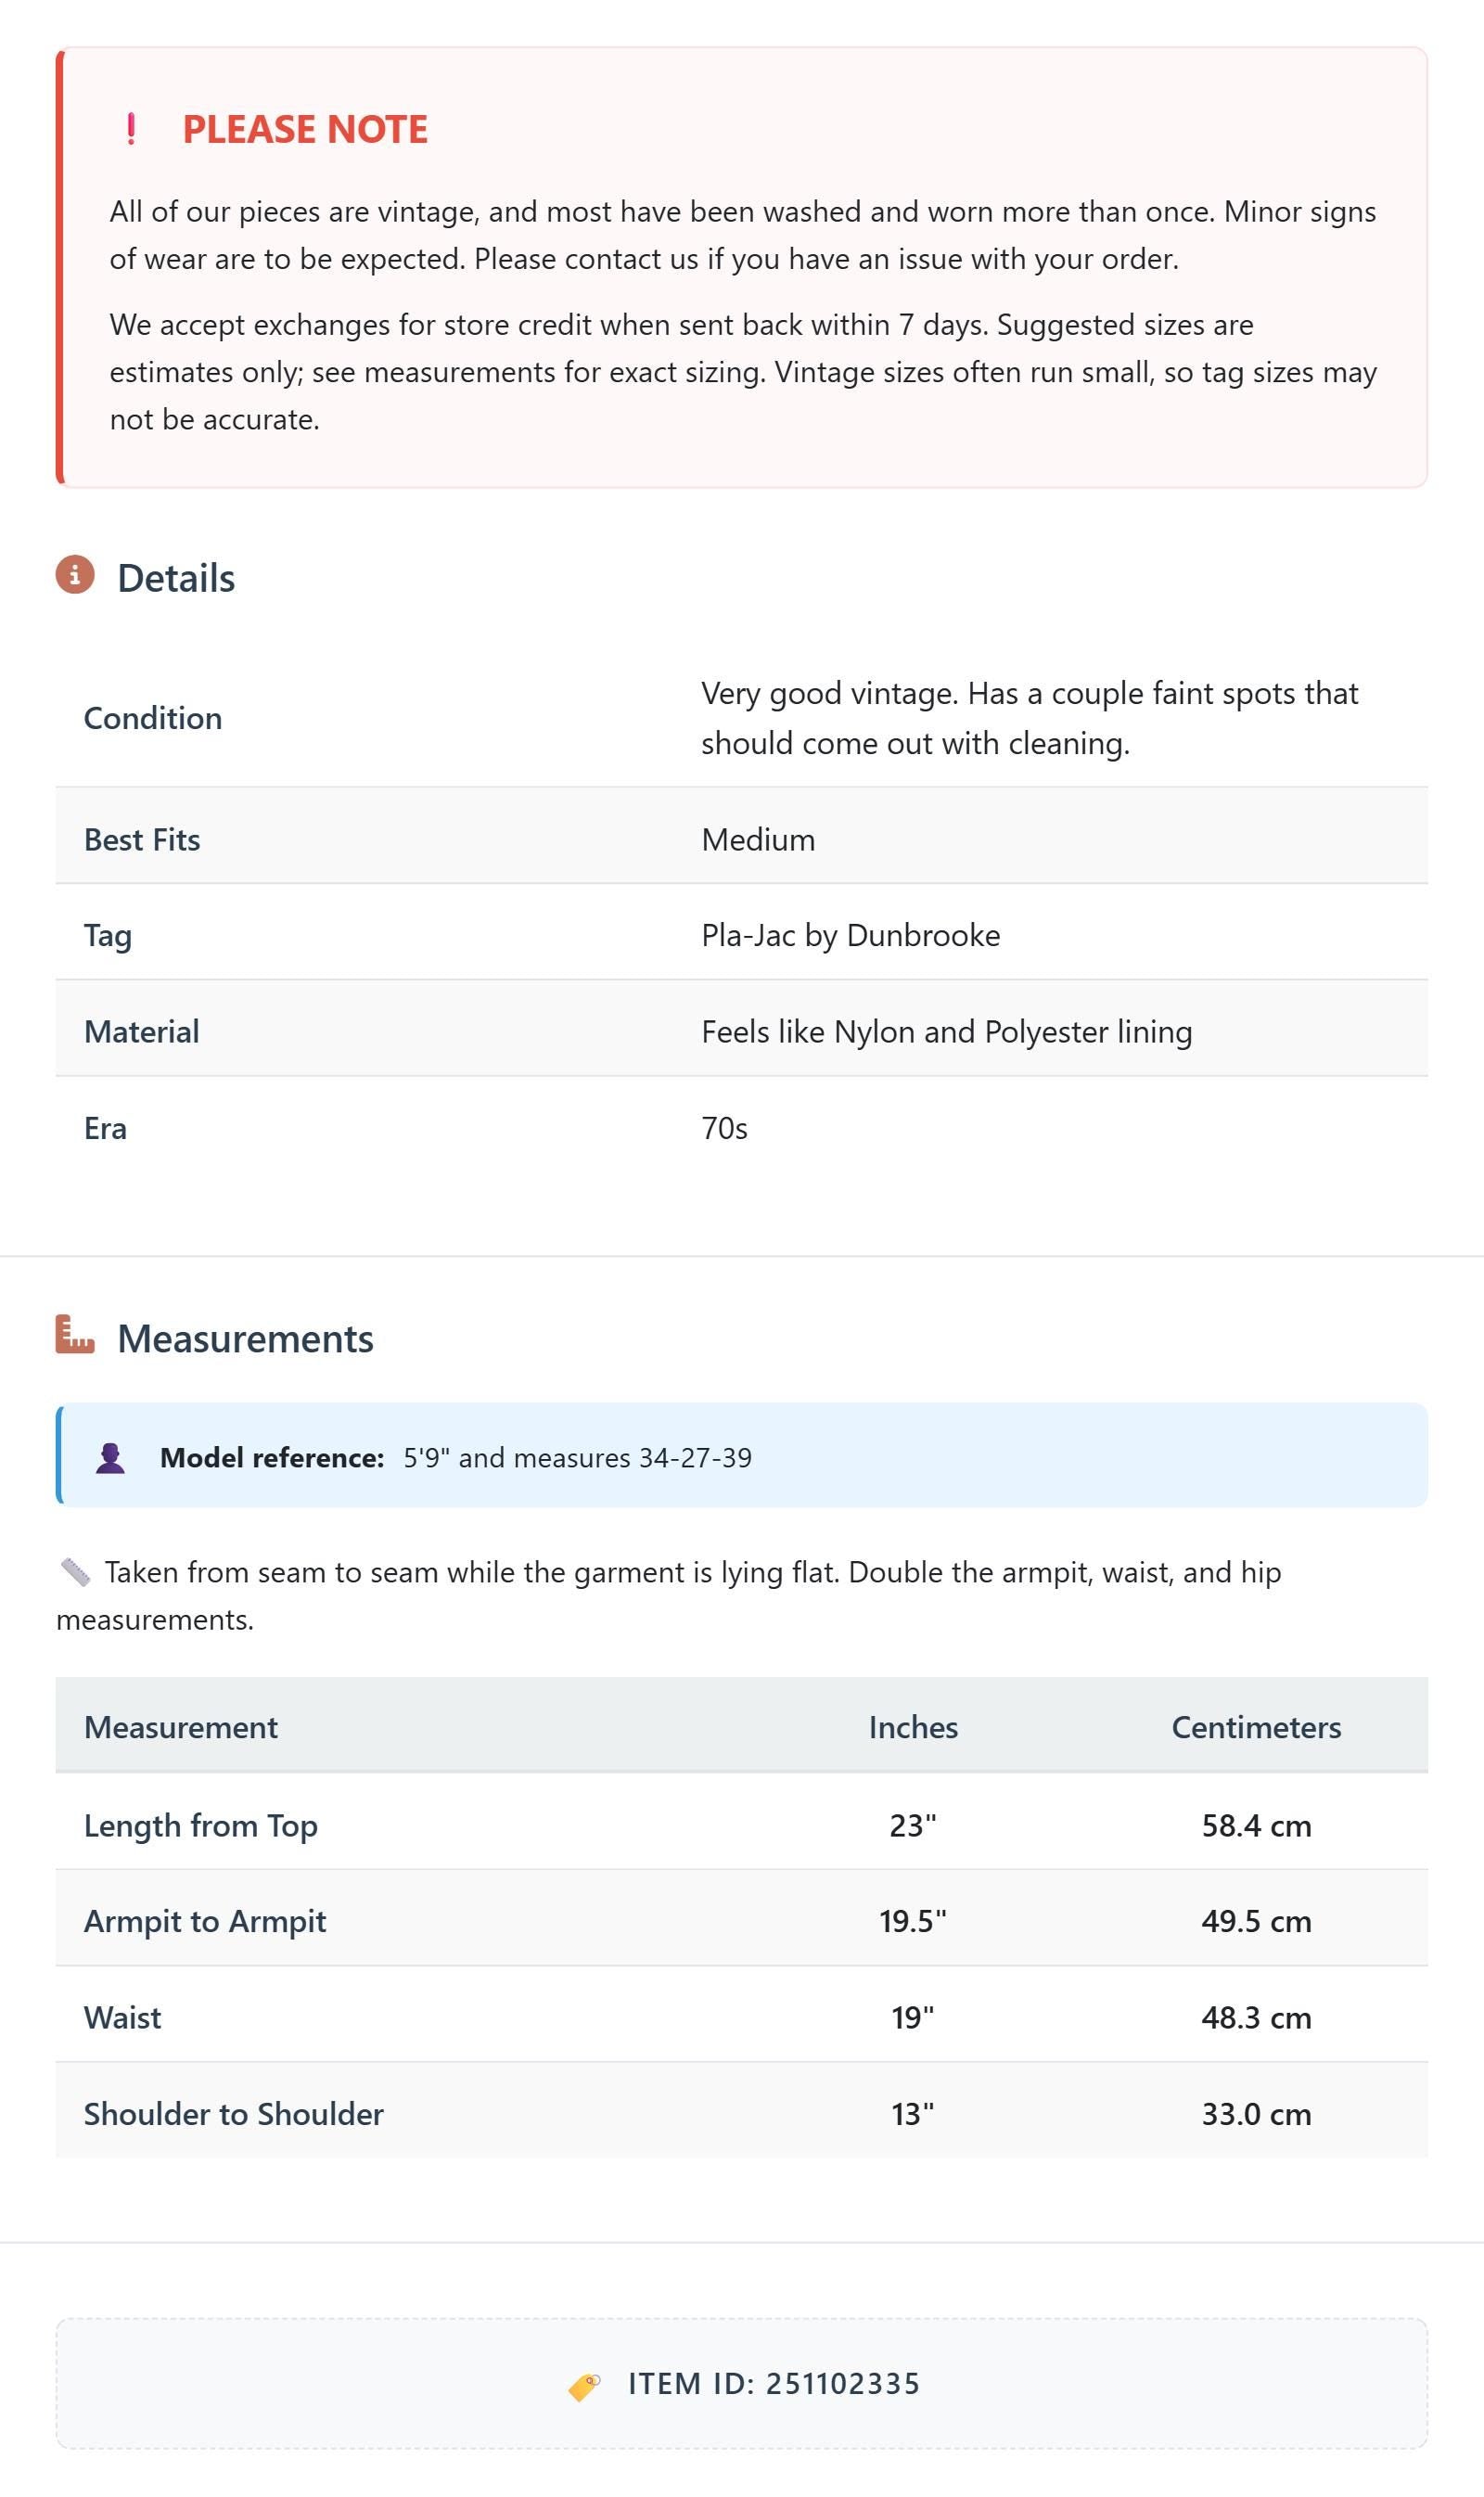
Task: Click the Condition row label
Action: tap(153, 718)
